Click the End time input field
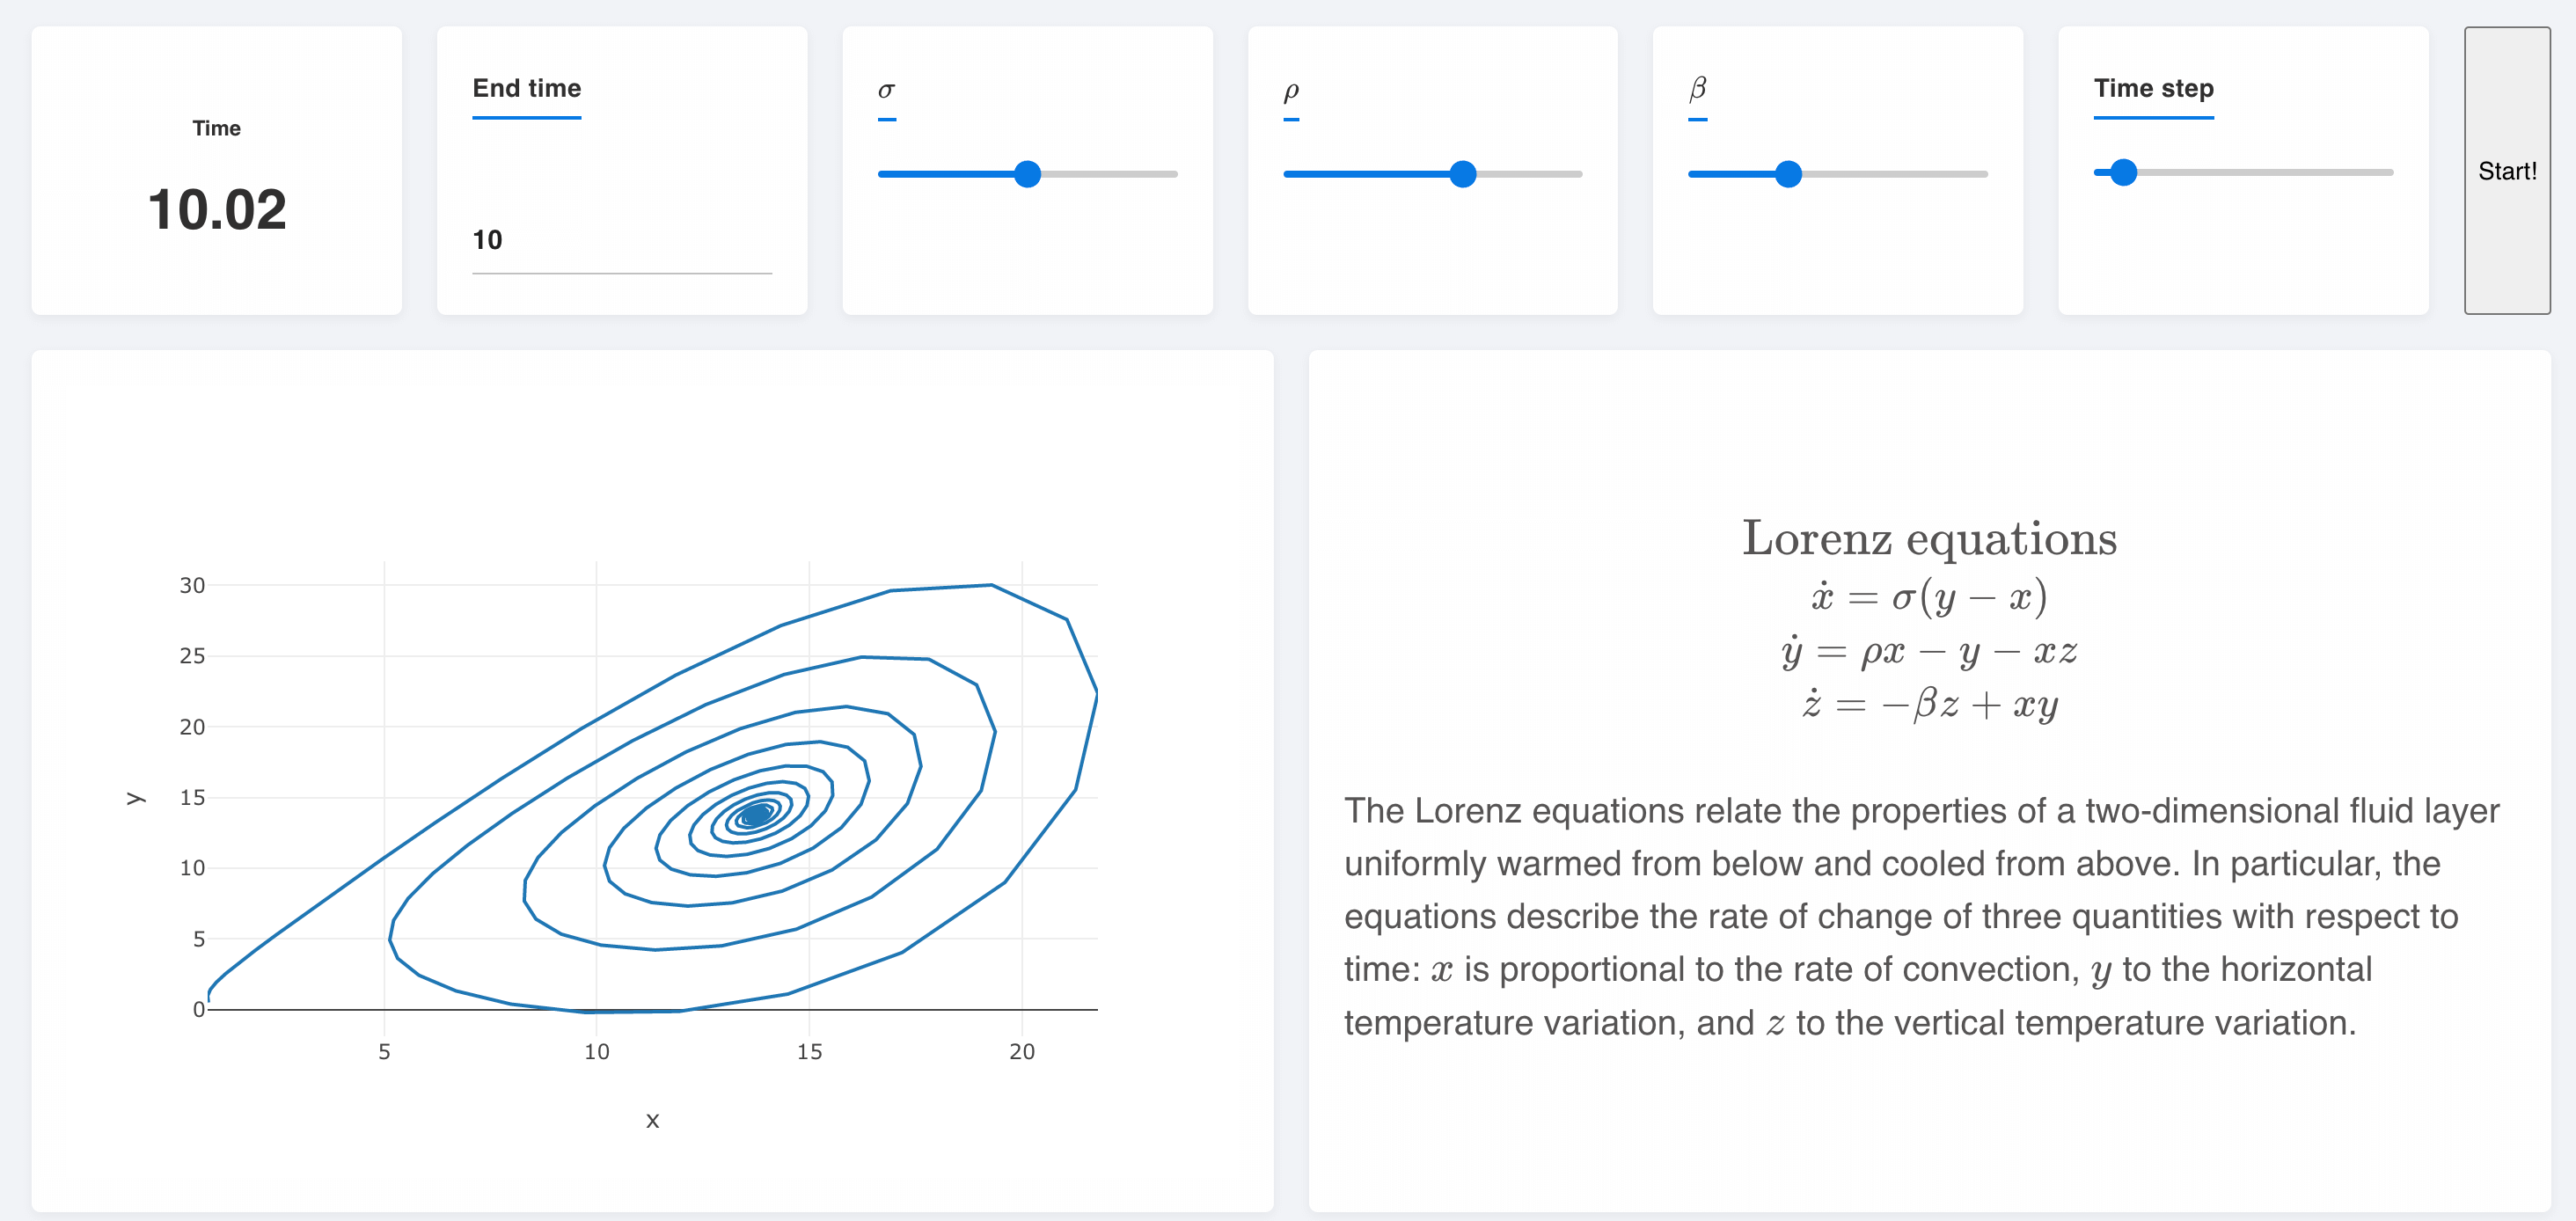Viewport: 2576px width, 1221px height. pos(621,240)
